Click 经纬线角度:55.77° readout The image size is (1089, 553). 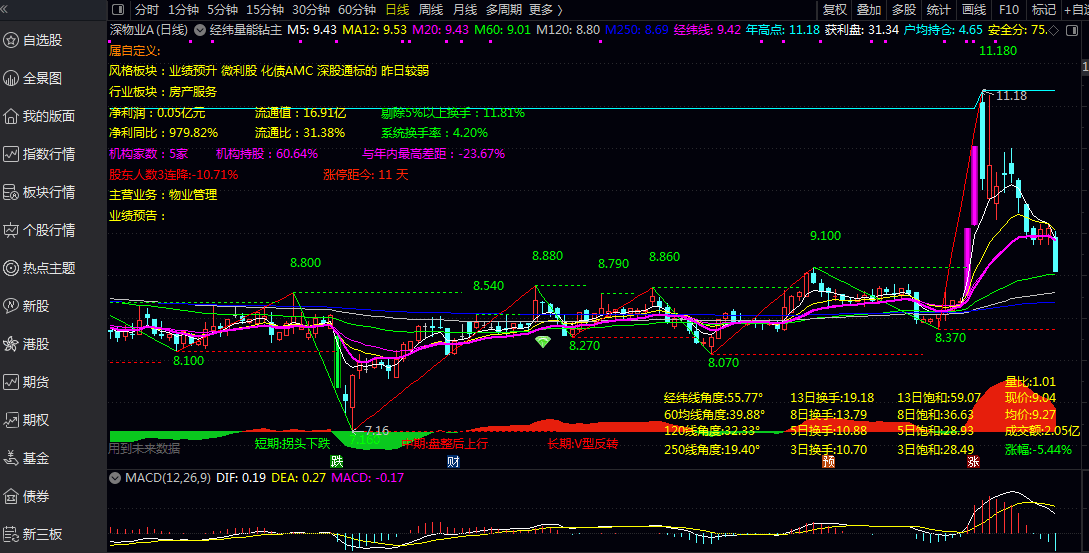click(x=713, y=398)
